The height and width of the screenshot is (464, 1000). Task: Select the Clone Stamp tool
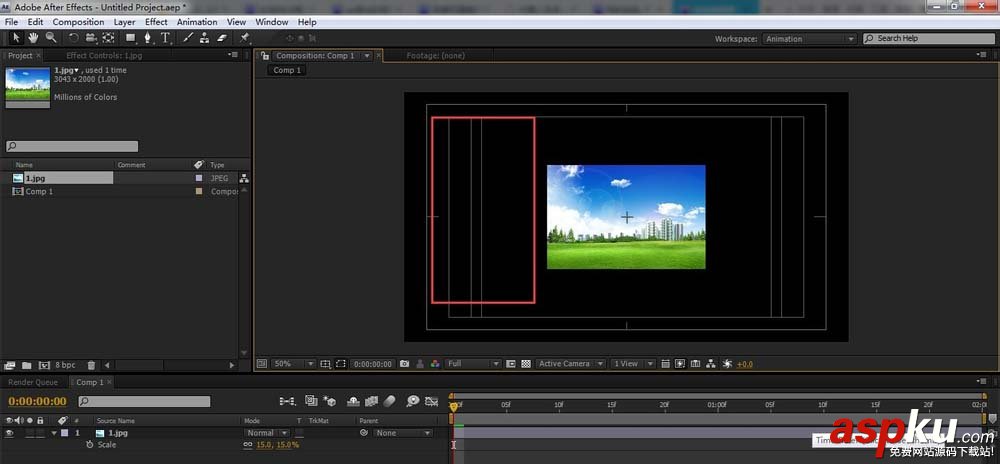[204, 38]
